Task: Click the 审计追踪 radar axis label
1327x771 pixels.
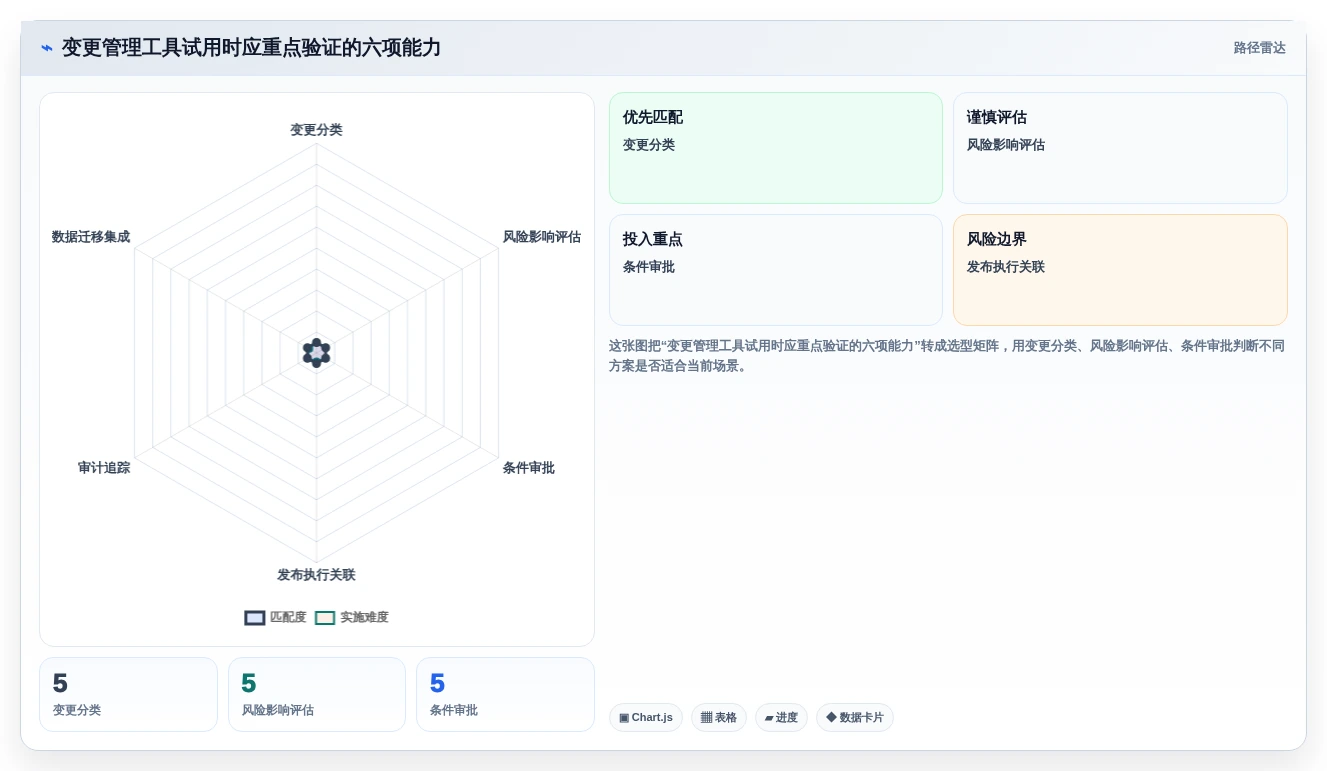Action: pos(104,468)
